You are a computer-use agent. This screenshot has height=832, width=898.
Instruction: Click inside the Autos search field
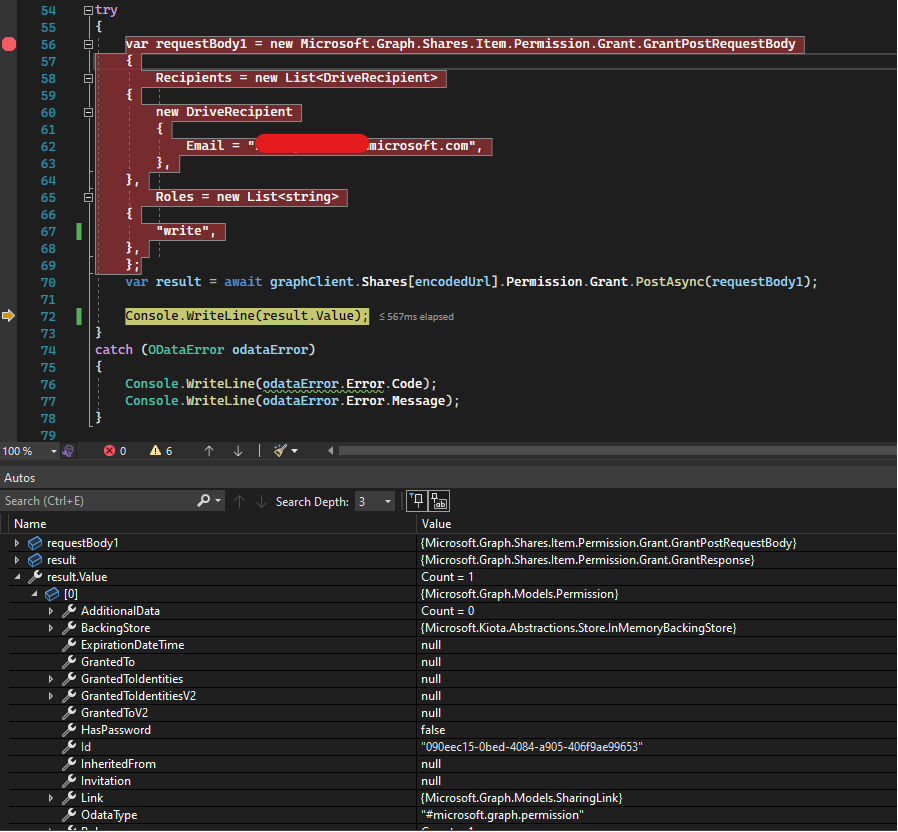[x=100, y=500]
